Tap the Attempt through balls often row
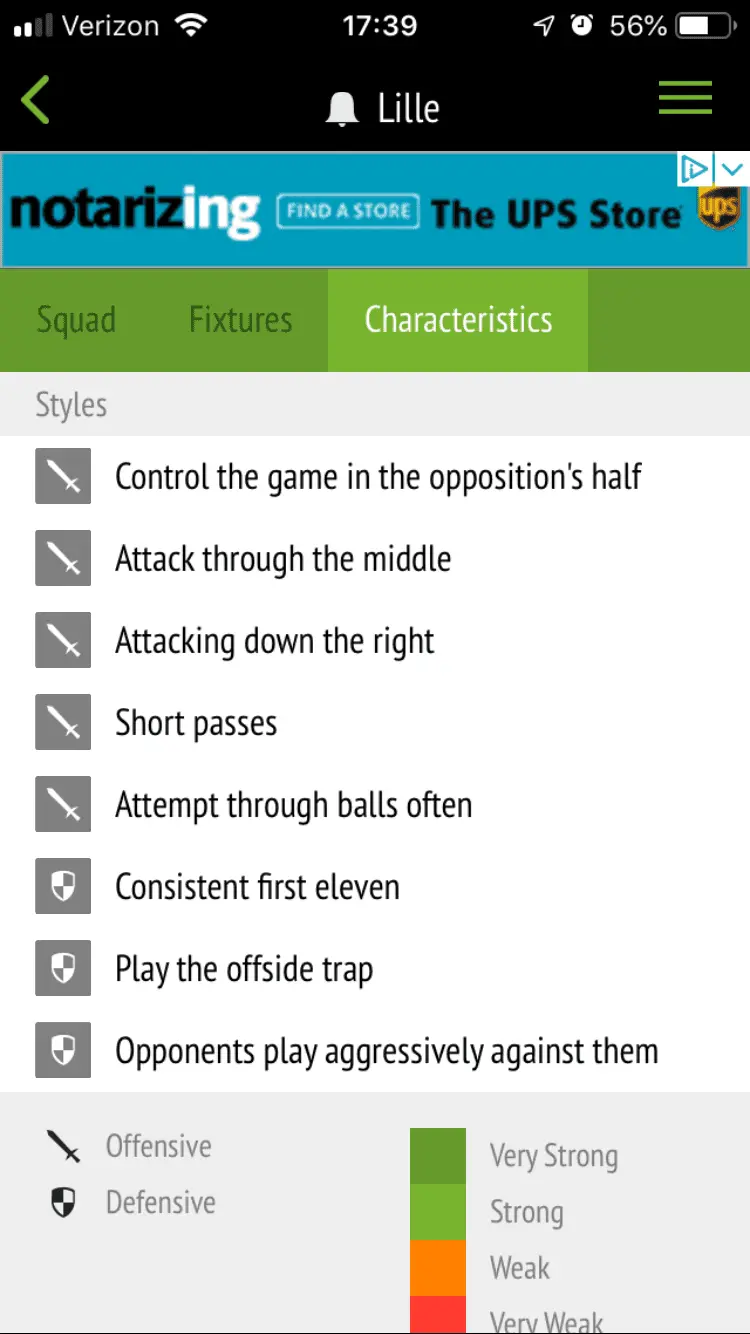Image resolution: width=750 pixels, height=1334 pixels. [x=293, y=805]
